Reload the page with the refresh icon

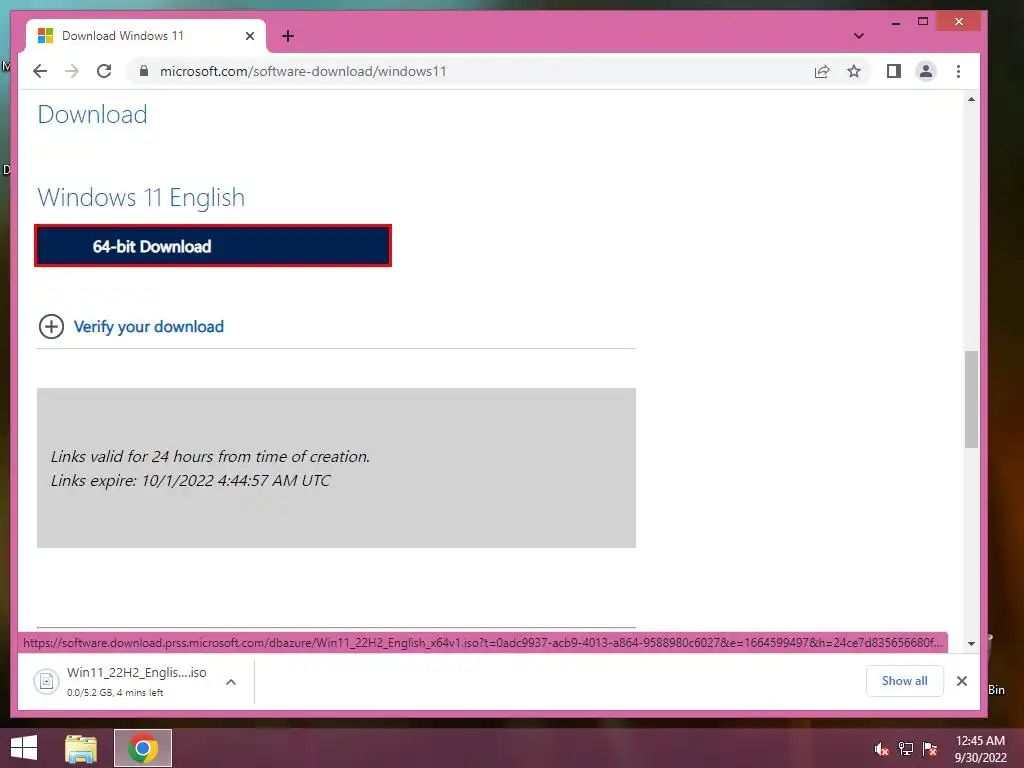point(104,71)
